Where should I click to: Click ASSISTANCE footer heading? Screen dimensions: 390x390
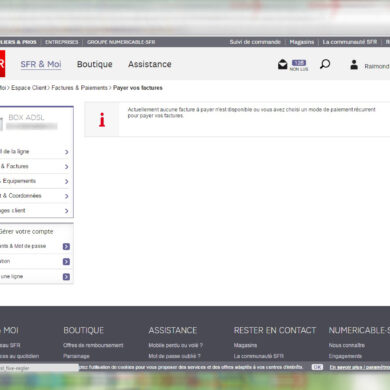[x=173, y=330]
